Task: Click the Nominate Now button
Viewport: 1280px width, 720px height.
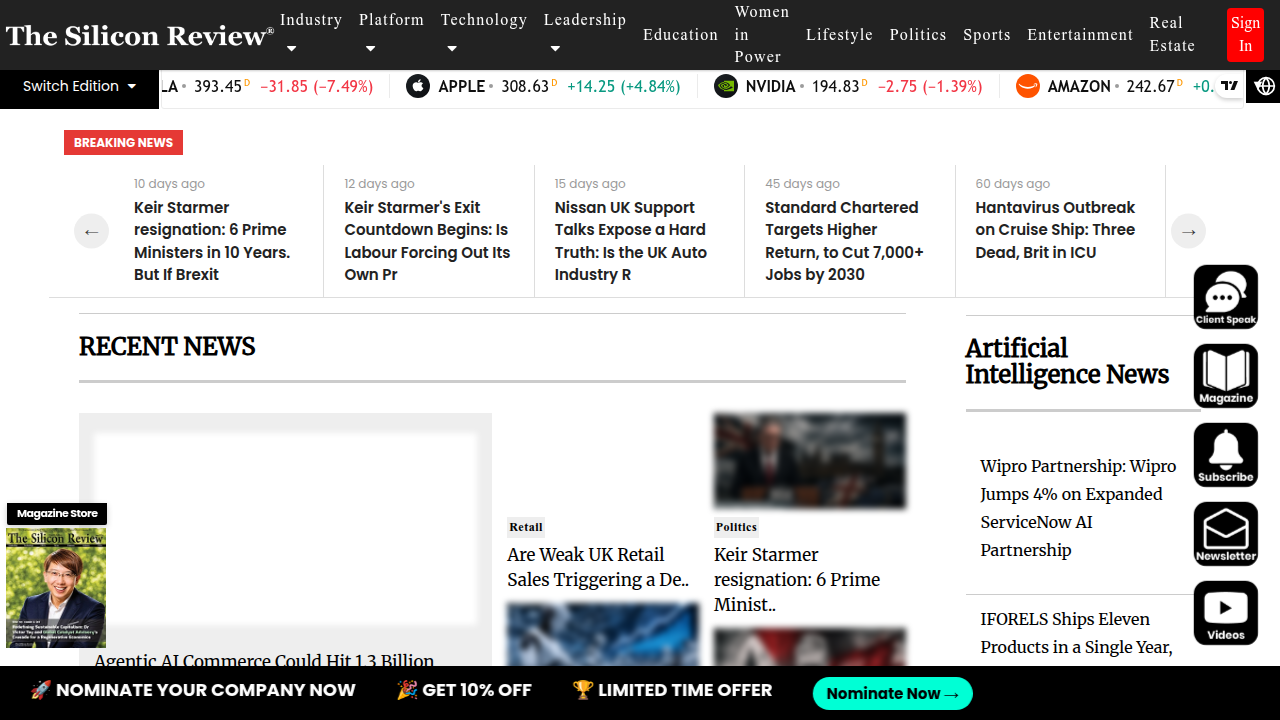Action: coord(892,693)
